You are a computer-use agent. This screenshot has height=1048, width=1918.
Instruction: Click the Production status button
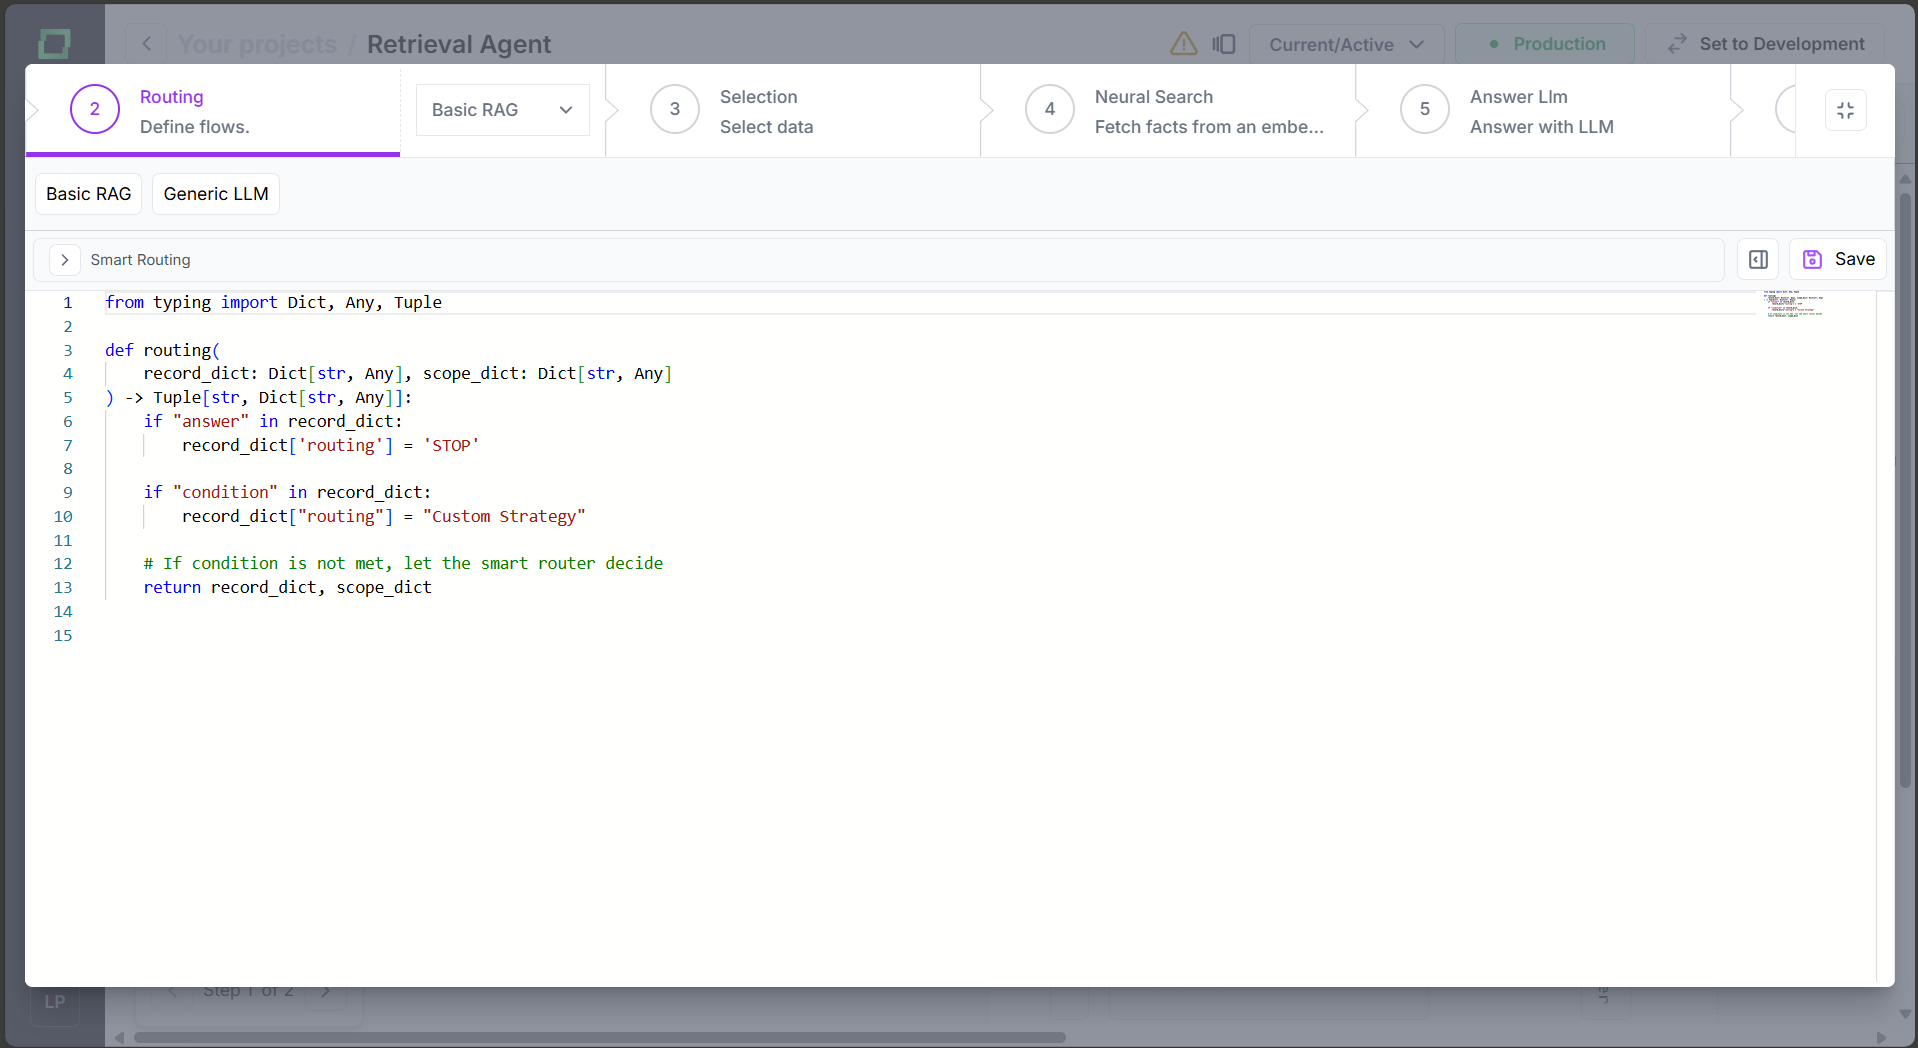[x=1545, y=44]
